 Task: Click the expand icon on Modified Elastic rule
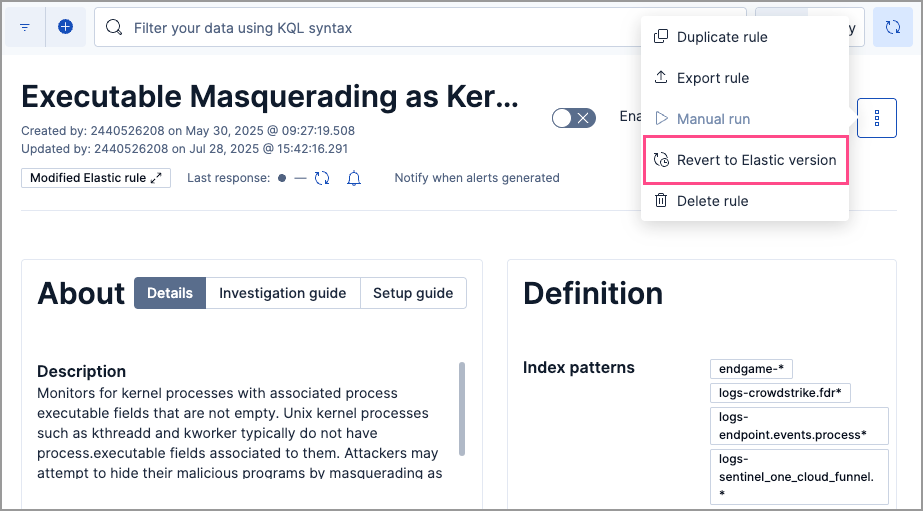(156, 178)
